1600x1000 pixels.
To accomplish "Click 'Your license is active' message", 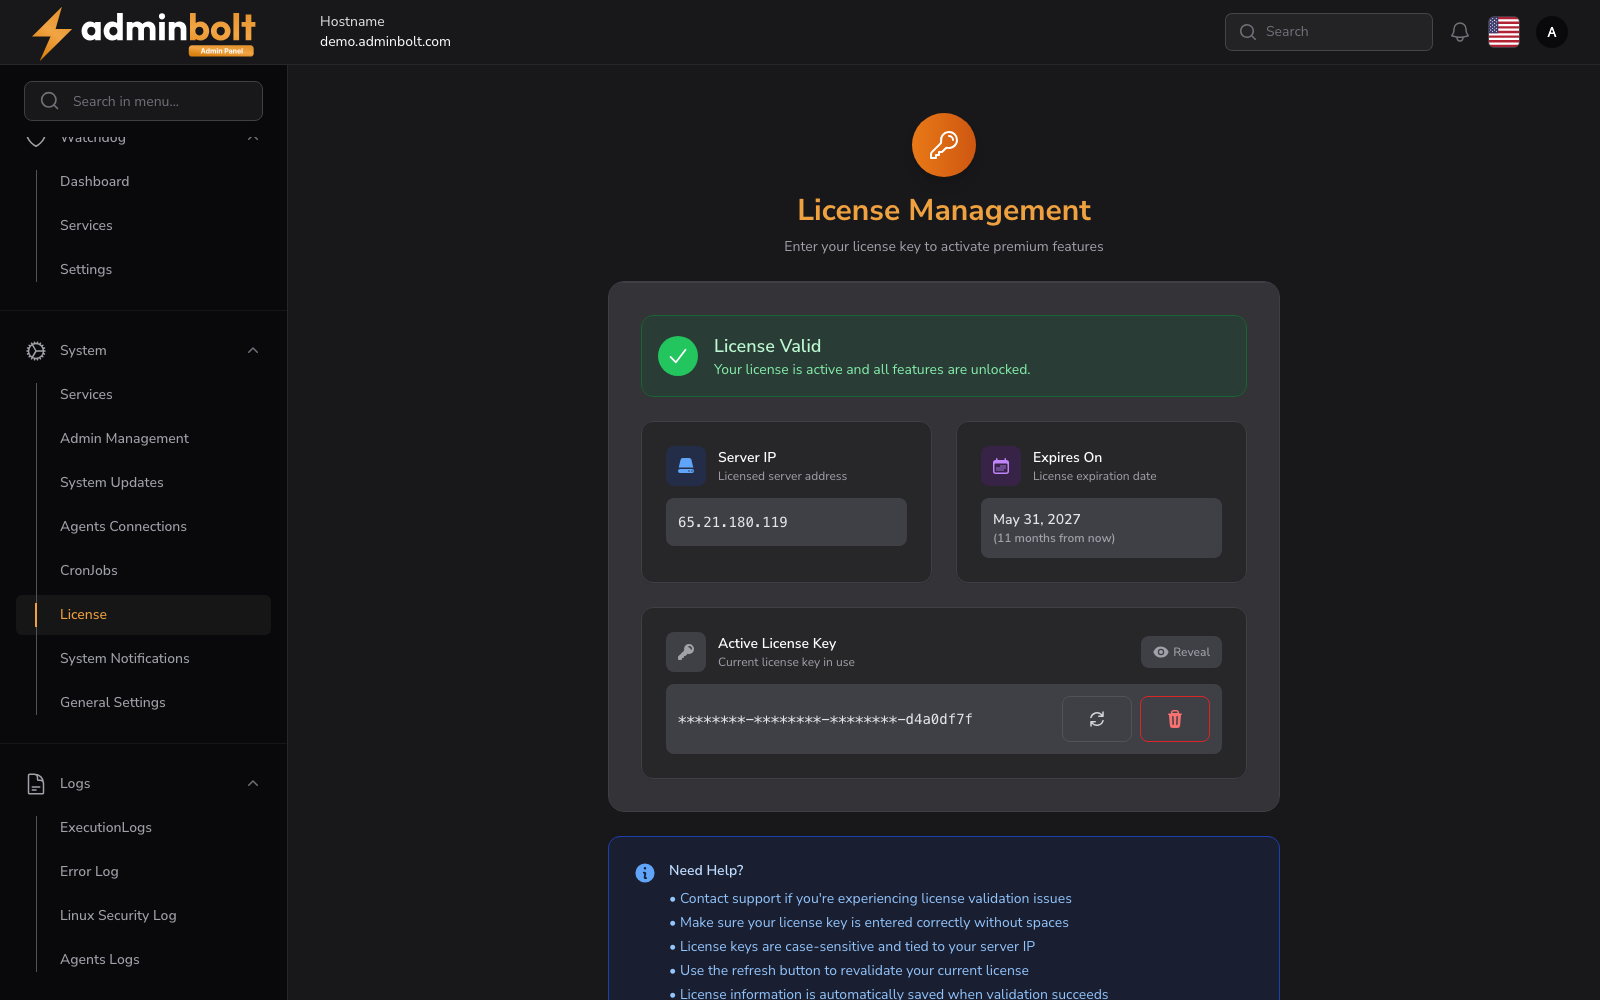I will (x=872, y=370).
